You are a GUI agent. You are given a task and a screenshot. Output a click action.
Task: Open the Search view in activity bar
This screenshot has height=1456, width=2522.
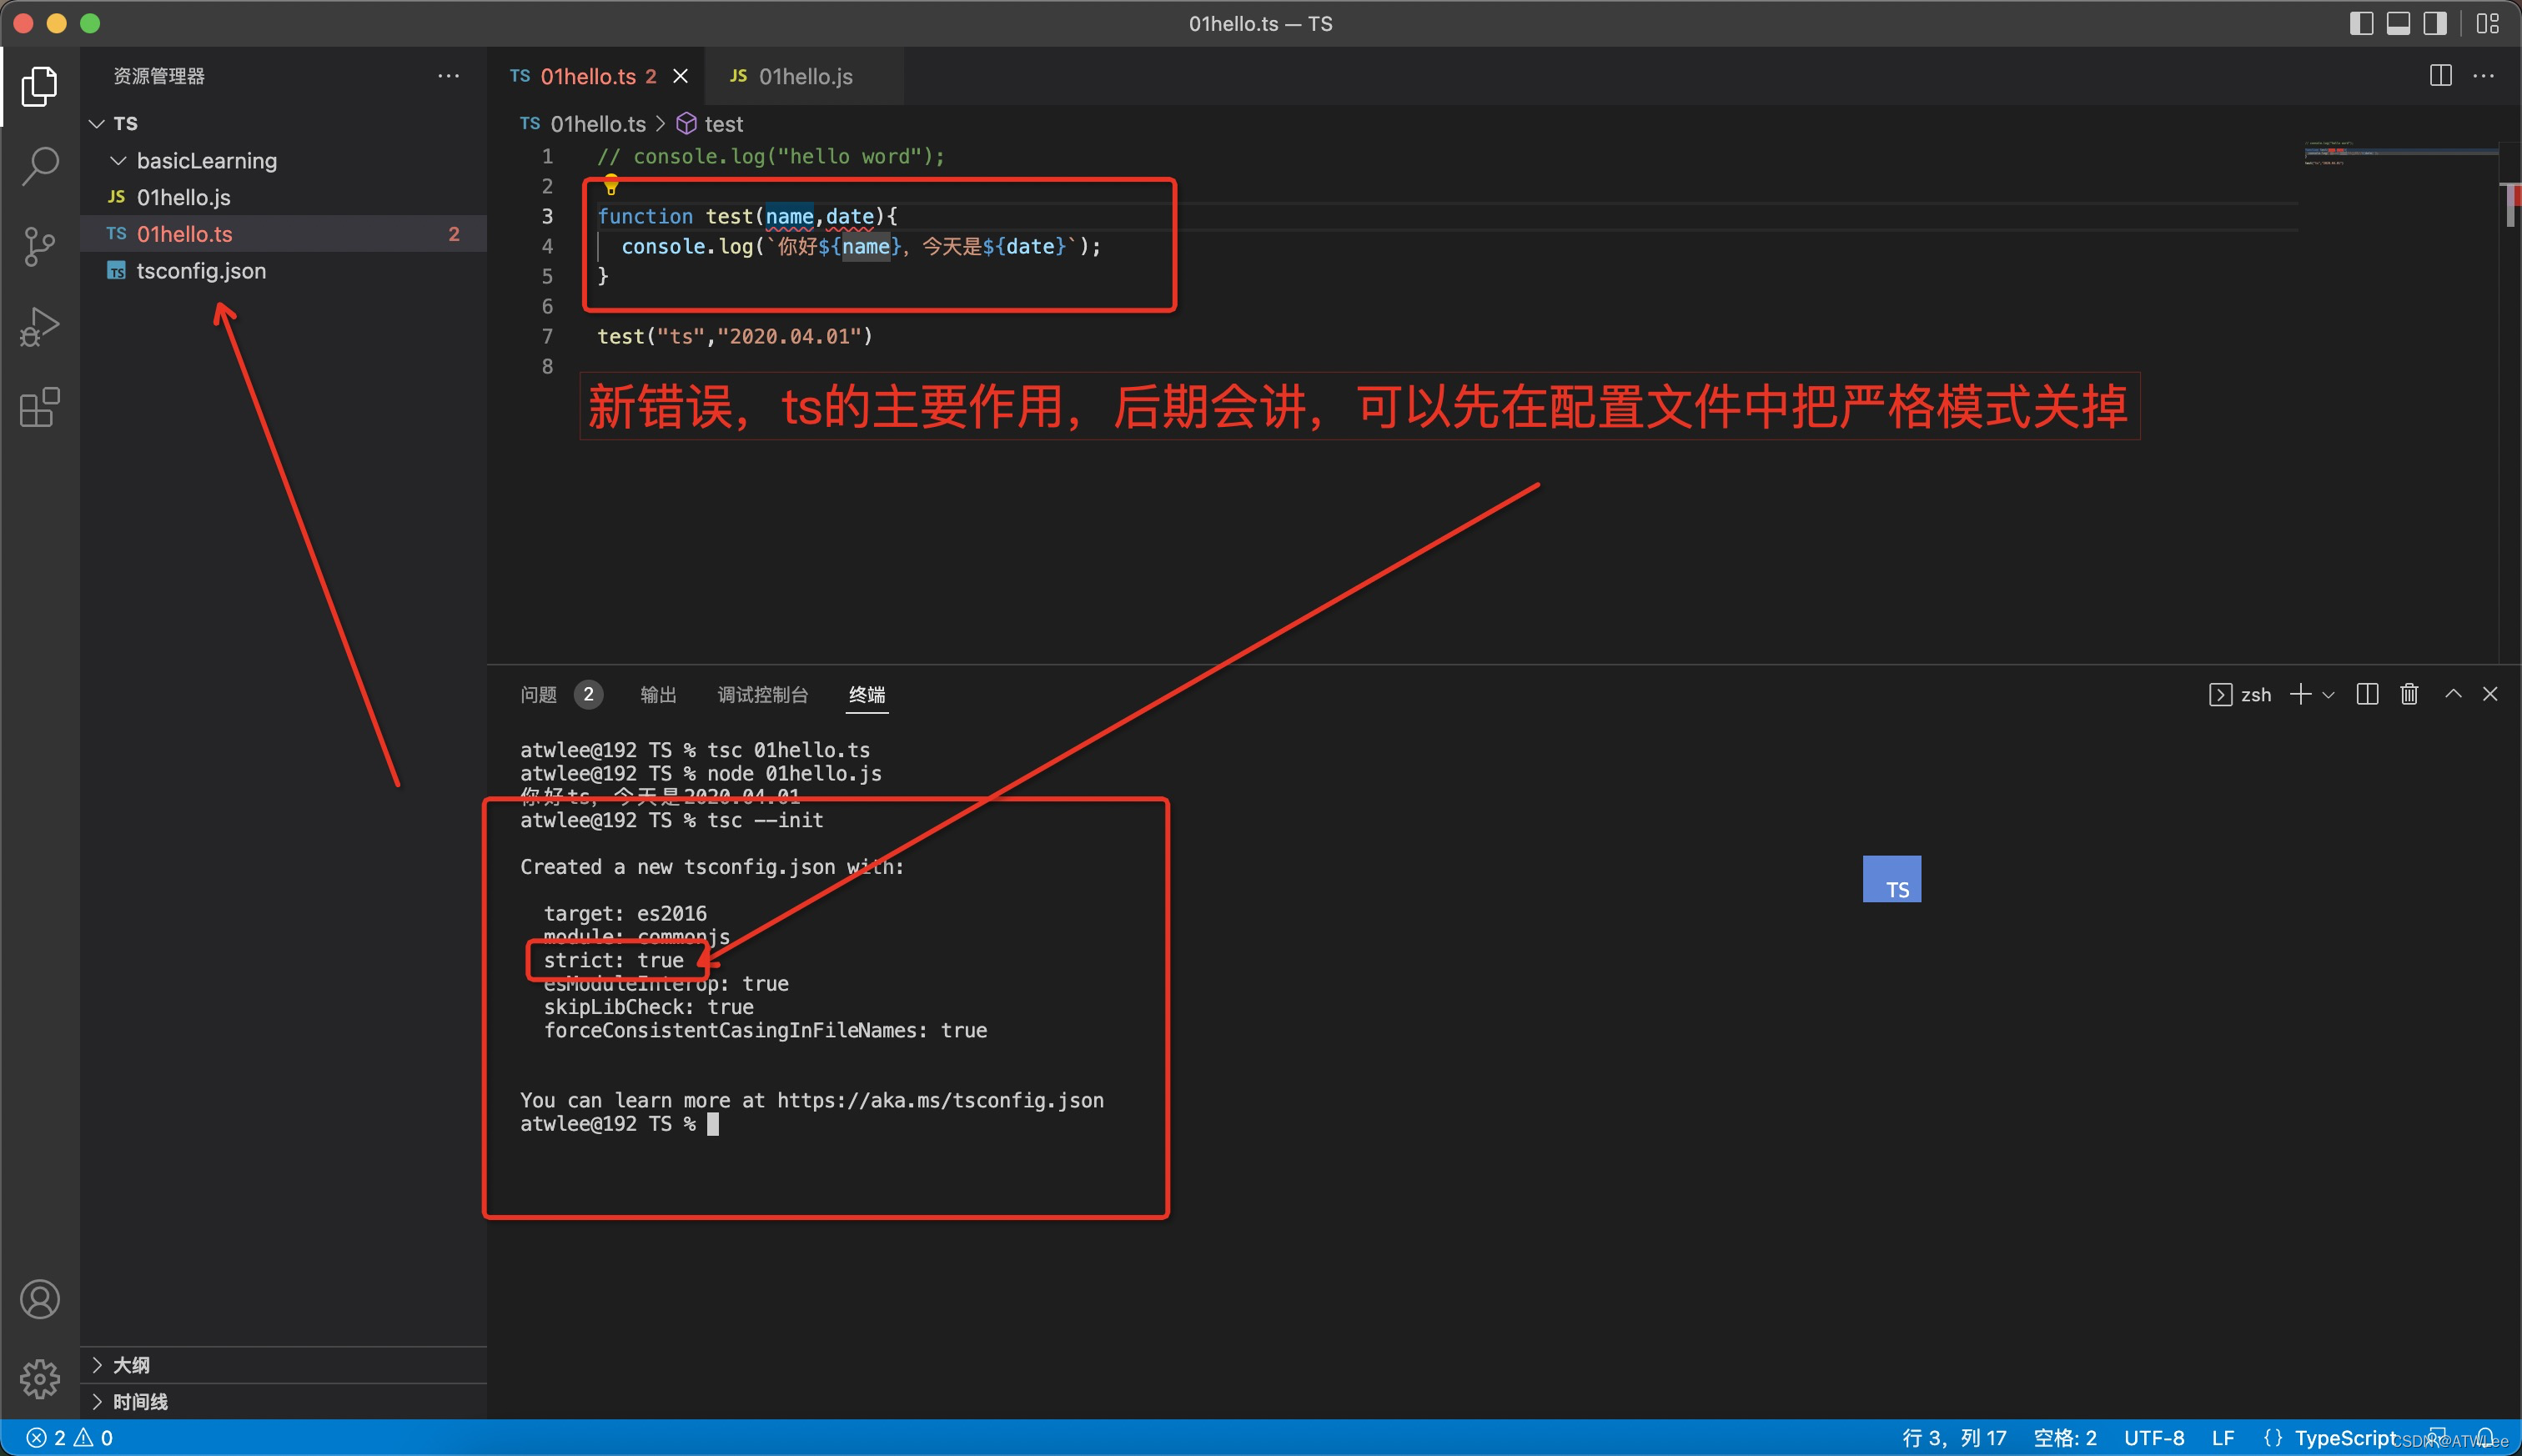coord(40,166)
